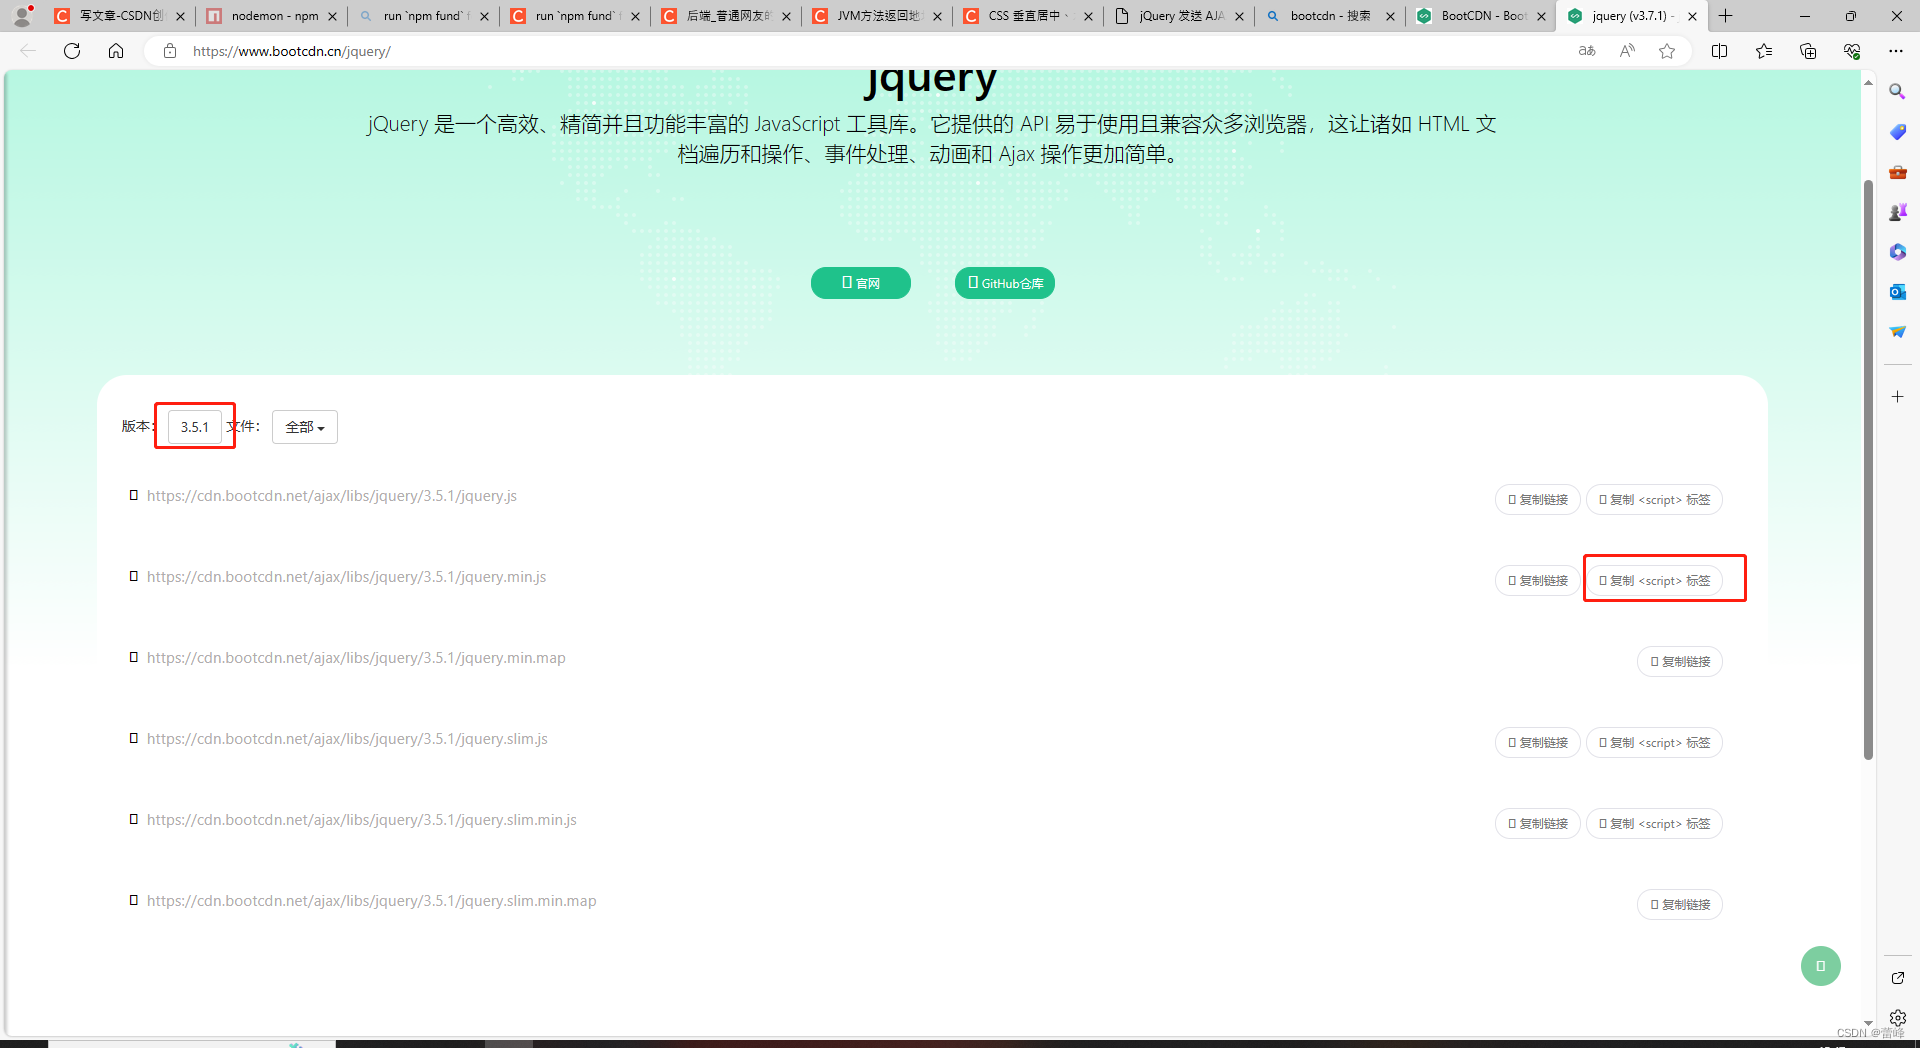Open Outlook sidebar app
Image resolution: width=1920 pixels, height=1048 pixels.
click(x=1897, y=292)
